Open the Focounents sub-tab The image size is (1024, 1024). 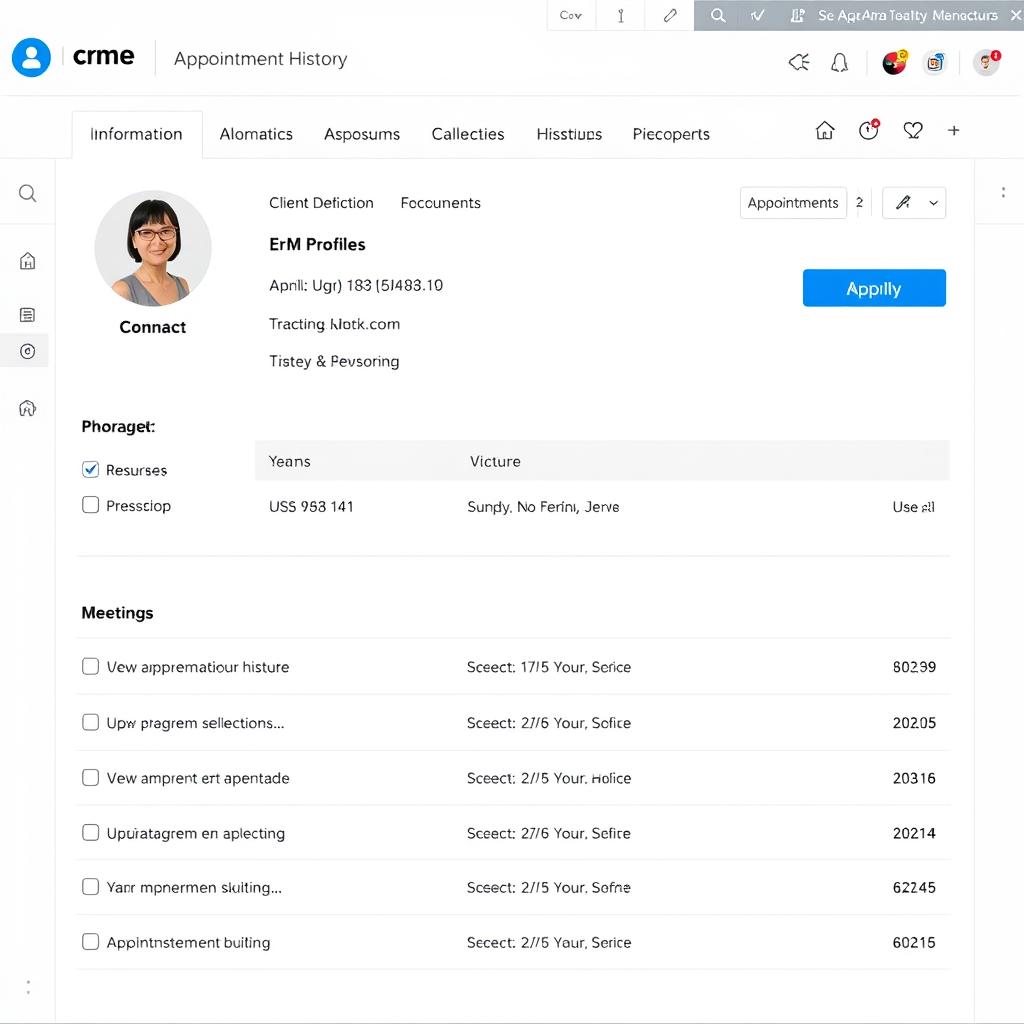(440, 203)
